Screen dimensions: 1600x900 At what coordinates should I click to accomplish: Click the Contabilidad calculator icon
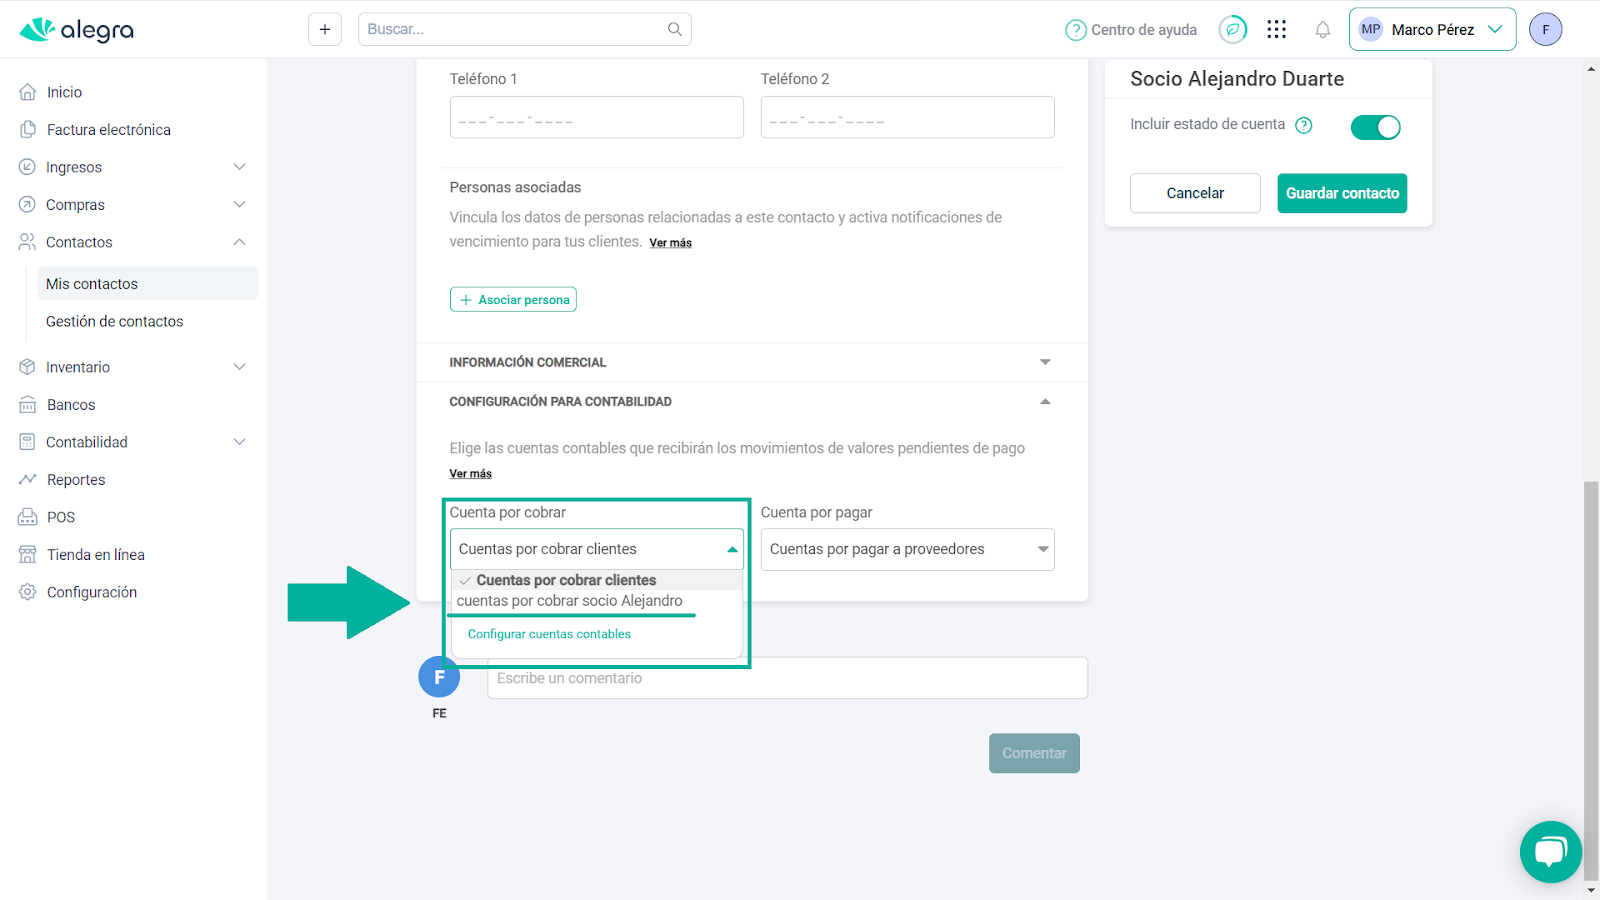coord(27,442)
